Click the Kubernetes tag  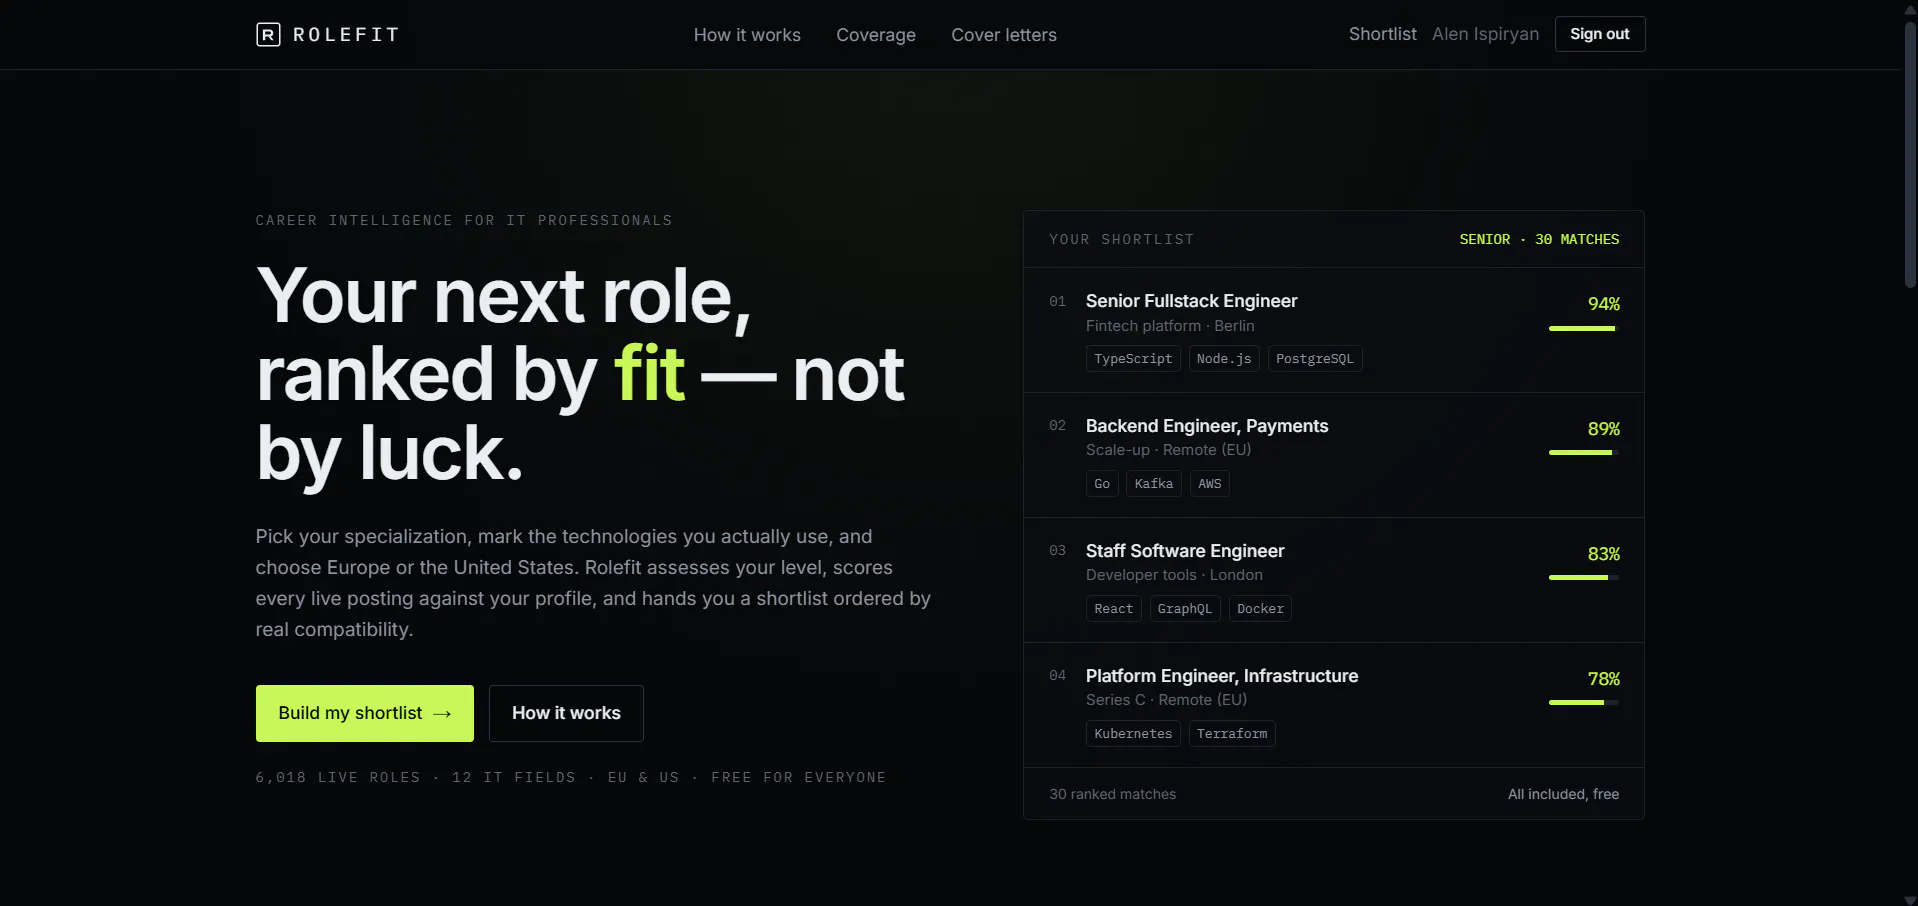pos(1133,734)
